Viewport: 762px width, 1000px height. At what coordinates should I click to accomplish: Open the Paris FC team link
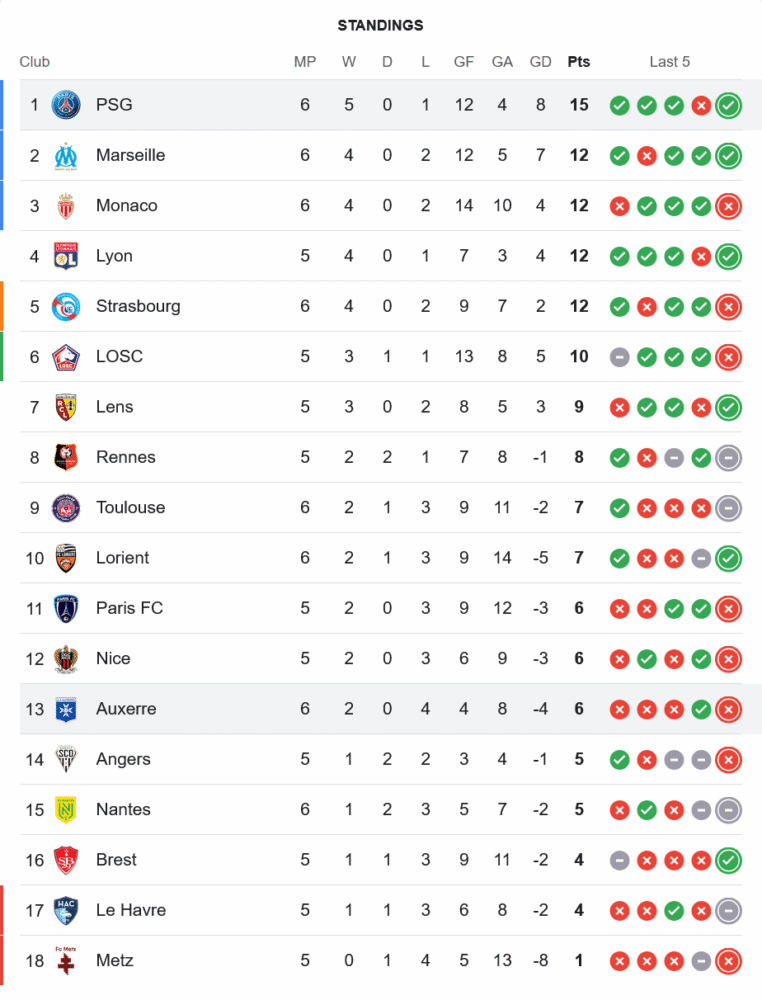[129, 608]
